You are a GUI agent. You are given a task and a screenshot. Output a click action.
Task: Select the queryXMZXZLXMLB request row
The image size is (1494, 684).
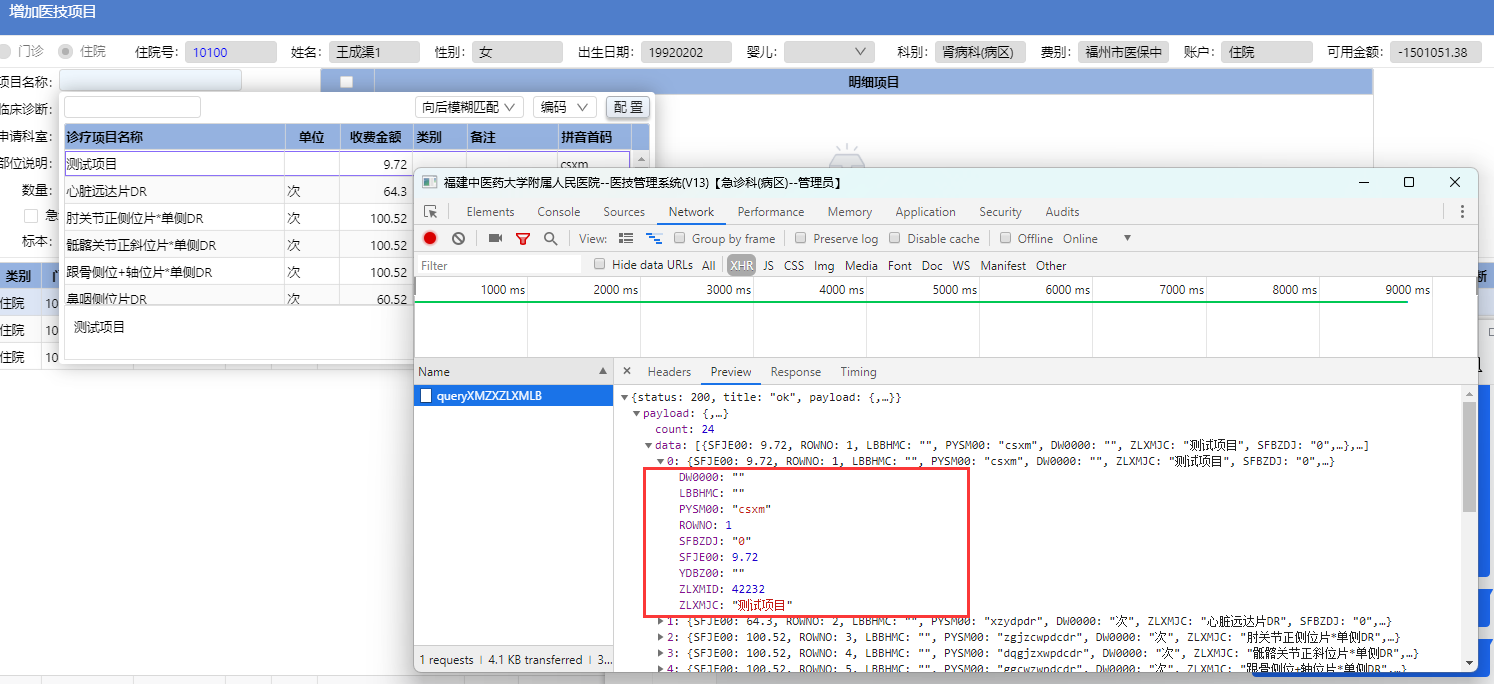pos(514,396)
